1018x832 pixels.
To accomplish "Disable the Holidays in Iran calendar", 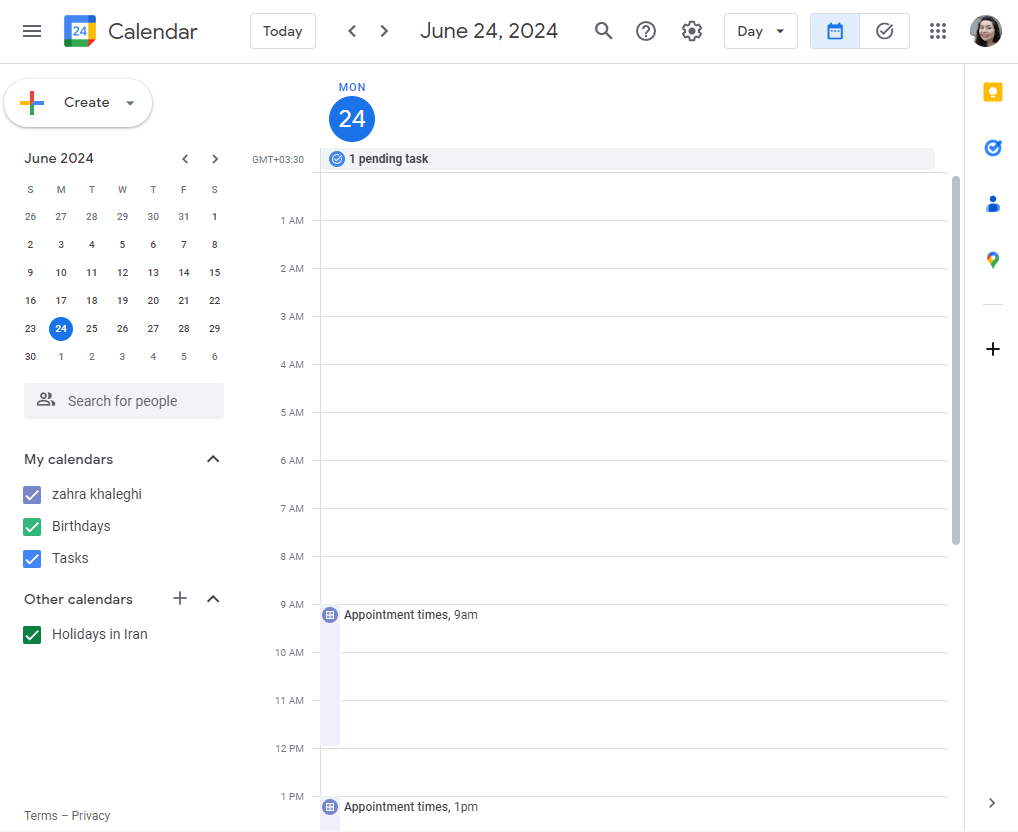I will (x=32, y=634).
